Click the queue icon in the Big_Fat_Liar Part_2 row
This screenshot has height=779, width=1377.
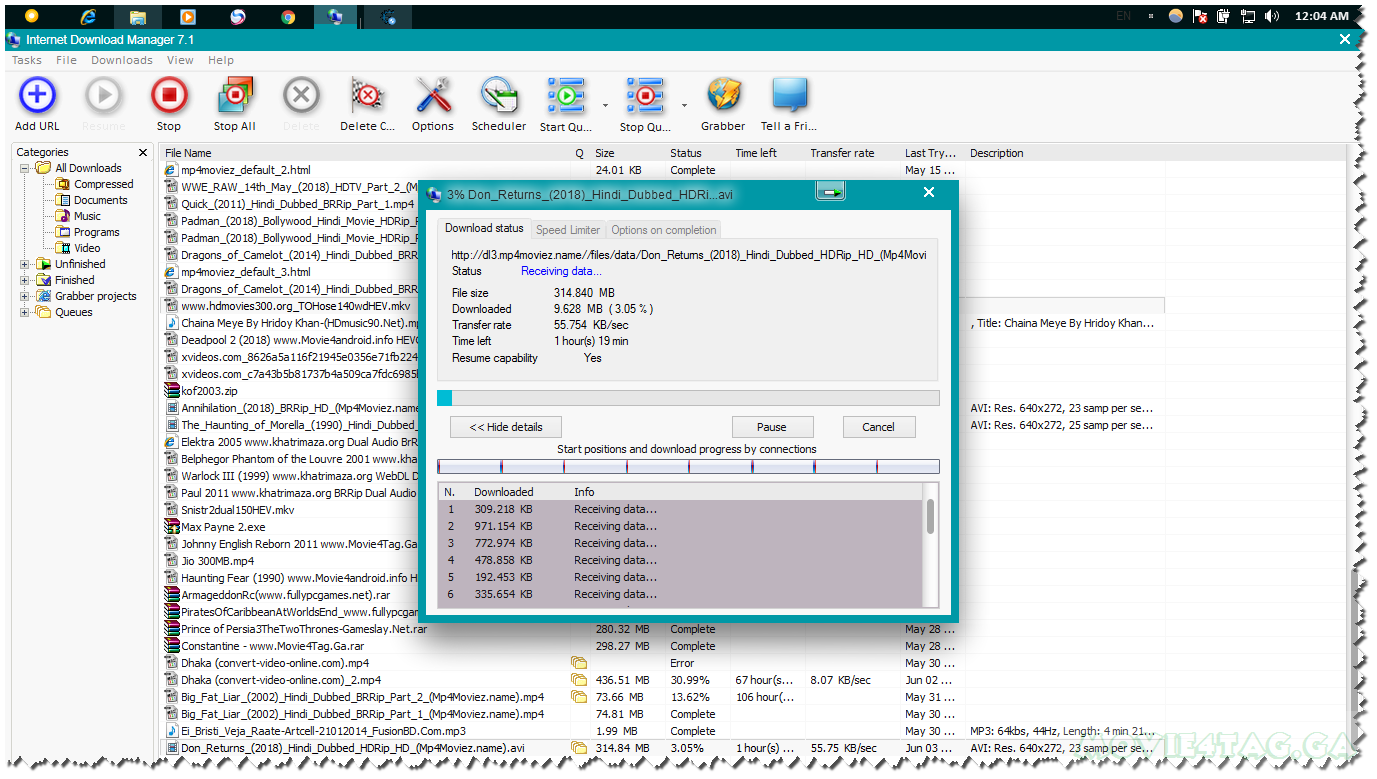[578, 697]
